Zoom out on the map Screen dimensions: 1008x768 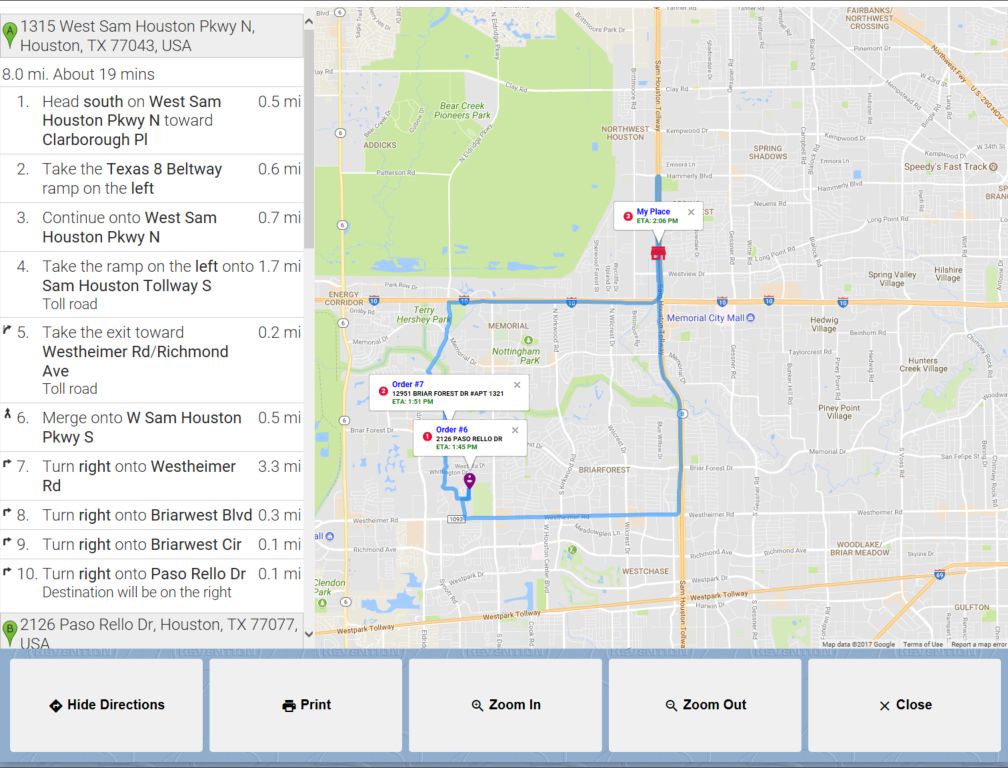coord(705,705)
